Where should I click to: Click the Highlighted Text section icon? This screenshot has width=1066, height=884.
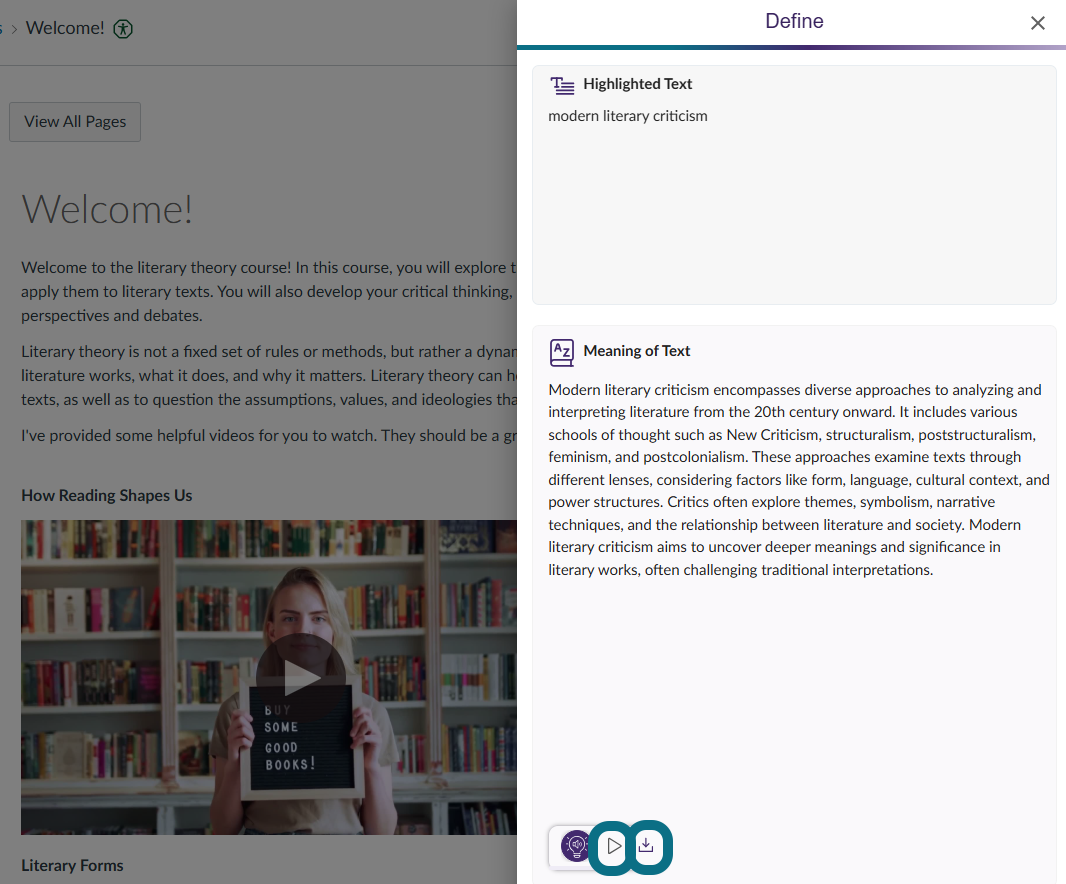click(x=562, y=85)
